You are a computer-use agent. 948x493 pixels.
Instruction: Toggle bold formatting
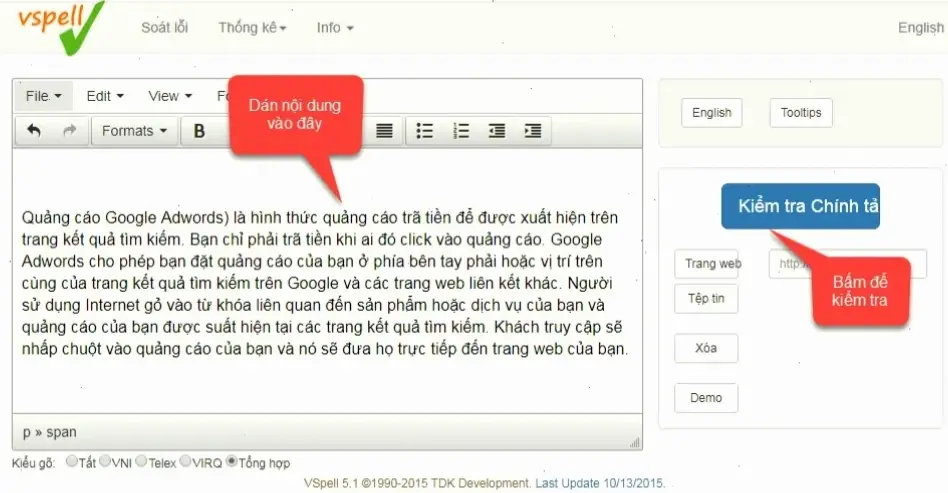point(199,131)
